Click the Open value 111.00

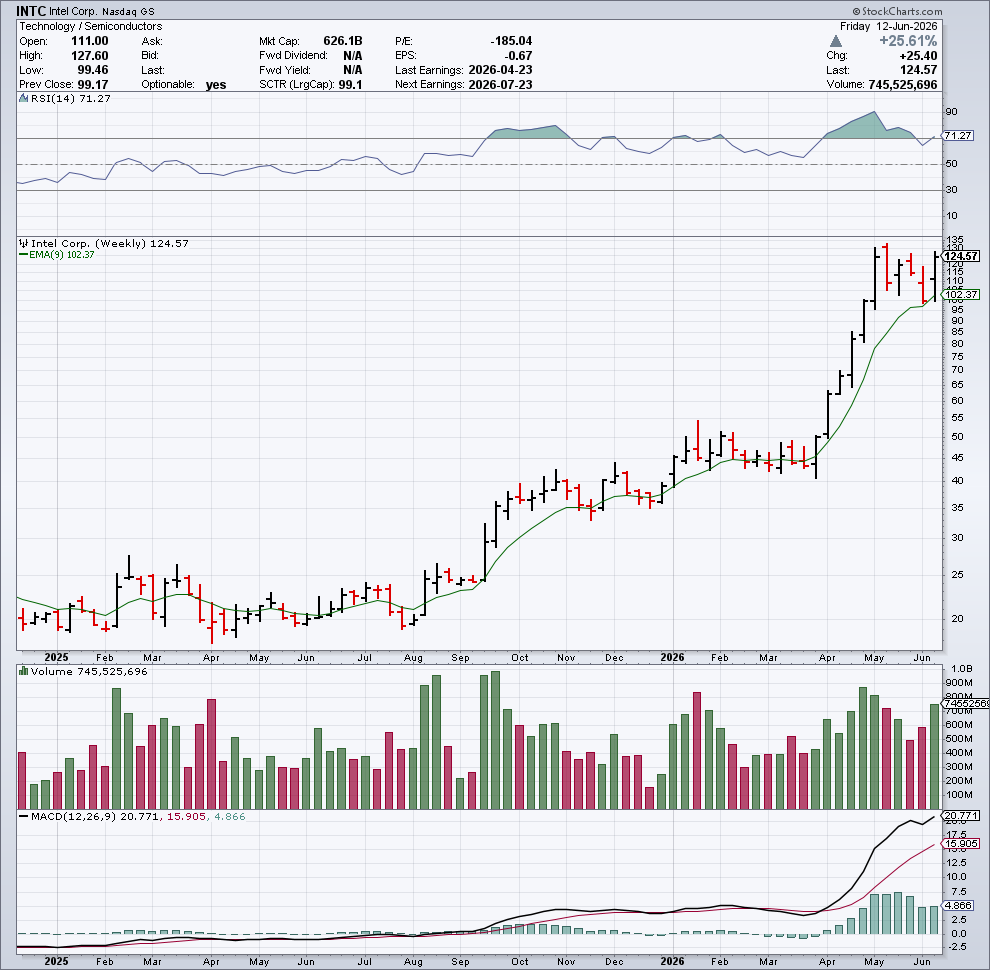point(89,40)
